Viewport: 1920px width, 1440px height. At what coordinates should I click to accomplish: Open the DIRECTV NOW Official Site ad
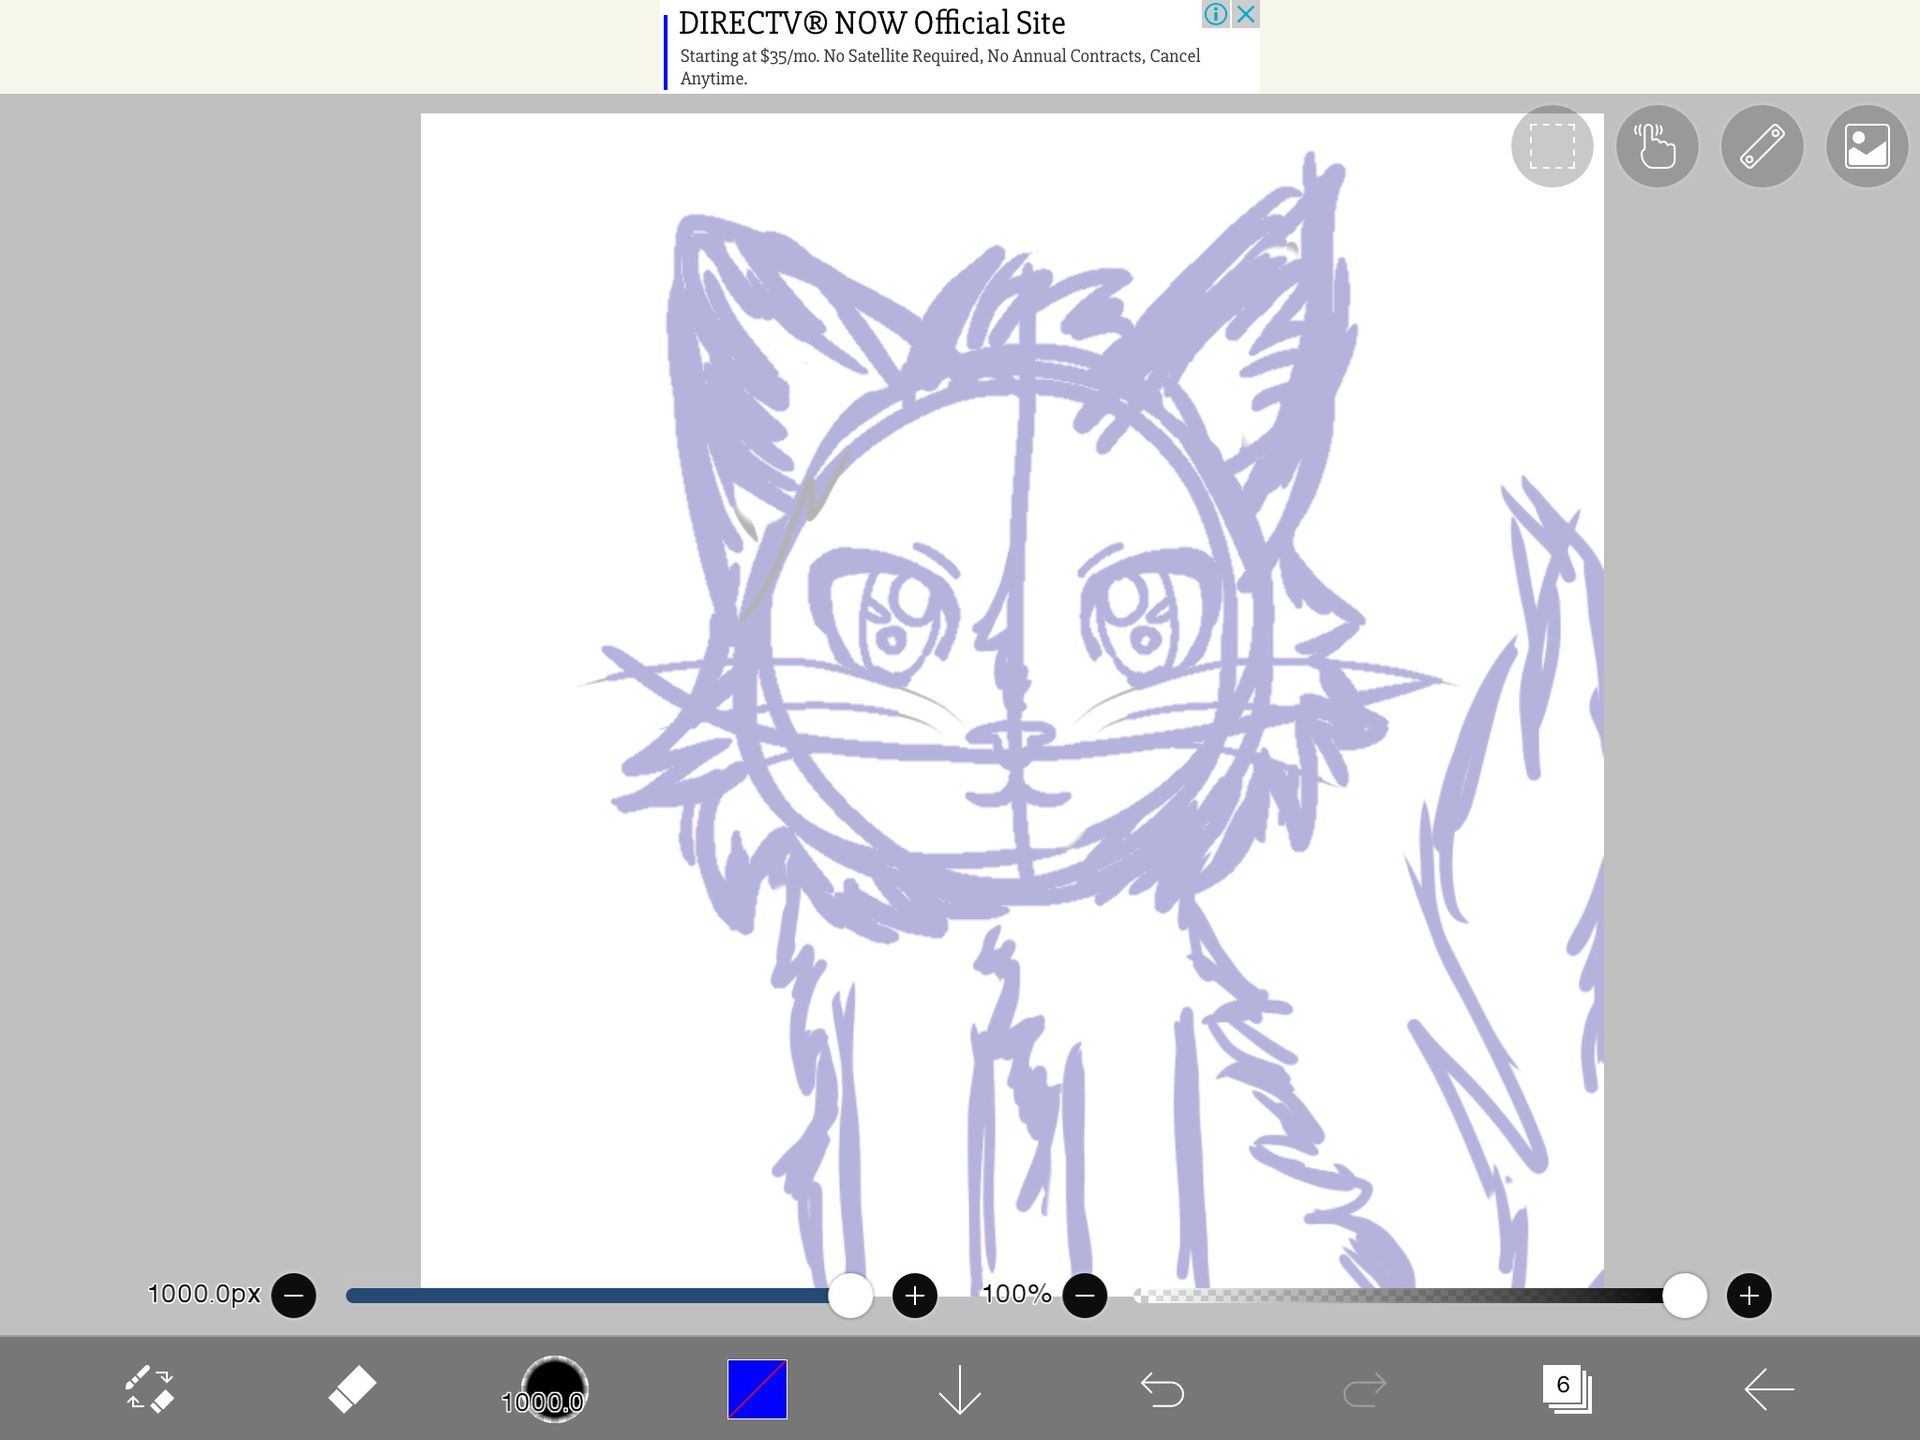pos(872,23)
